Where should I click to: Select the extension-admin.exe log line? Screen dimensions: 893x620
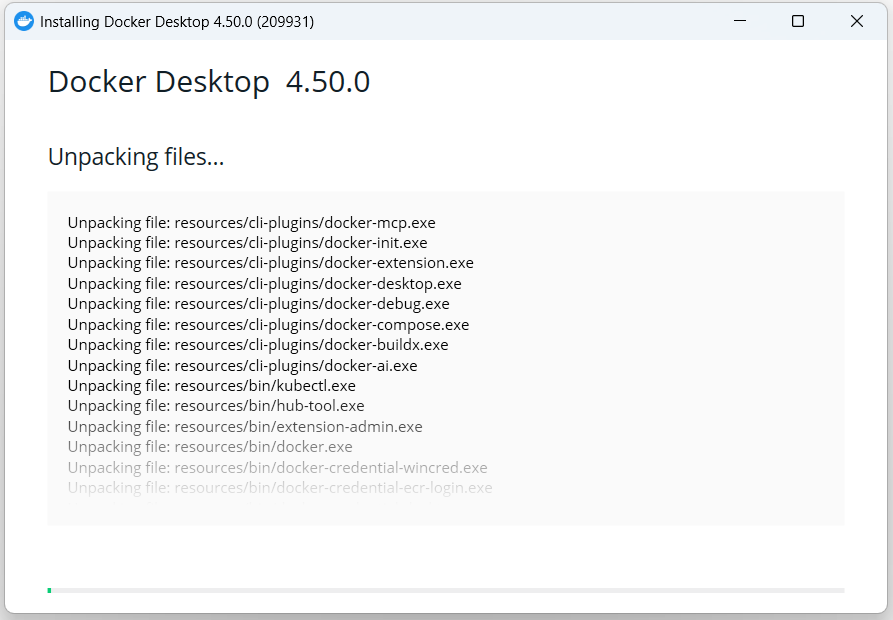(245, 426)
